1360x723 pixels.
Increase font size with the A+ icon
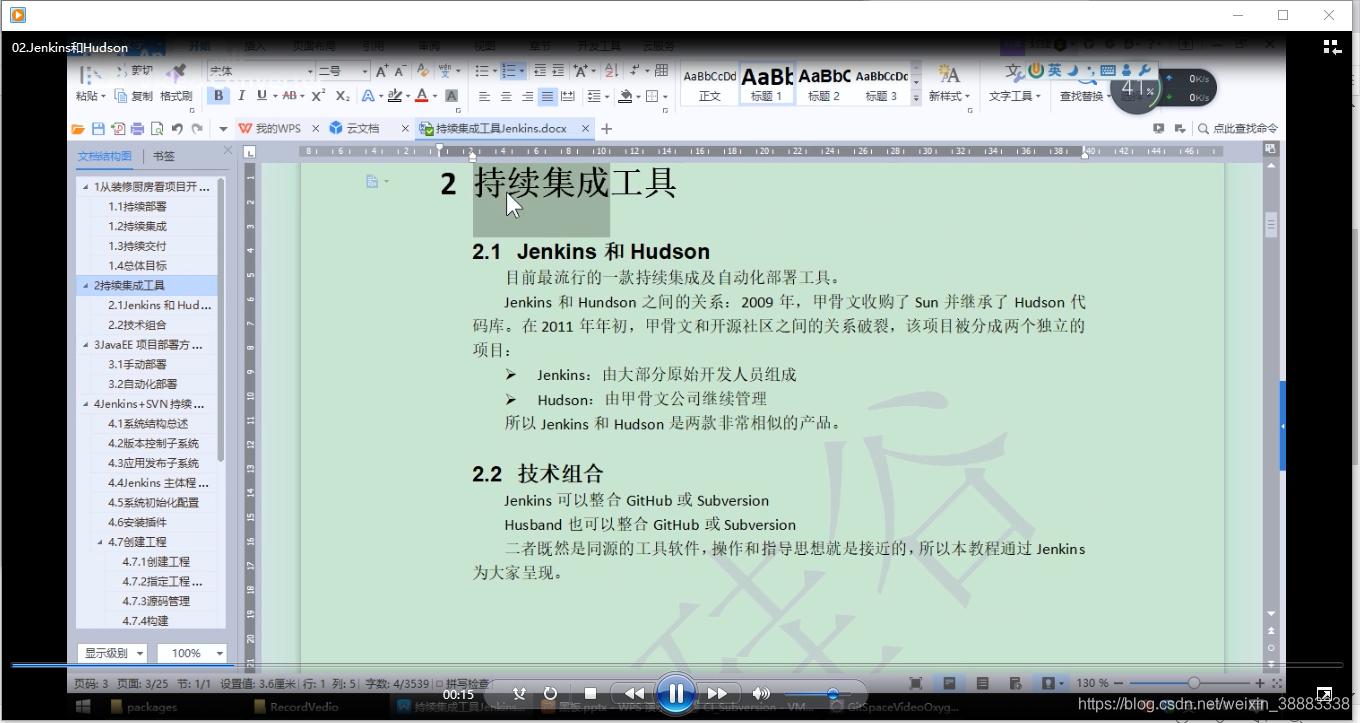click(x=382, y=71)
